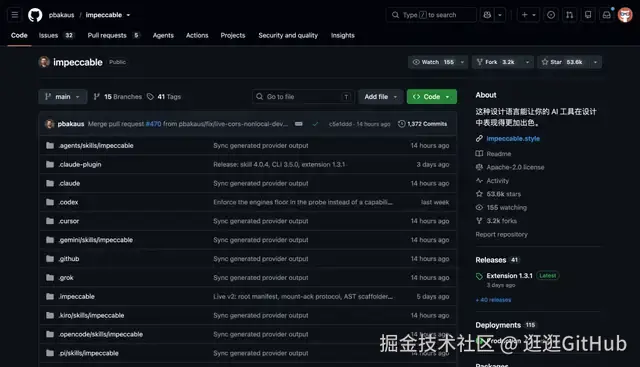Viewport: 640px width, 367px height.
Task: Open the issues icon in header
Action: pos(551,15)
